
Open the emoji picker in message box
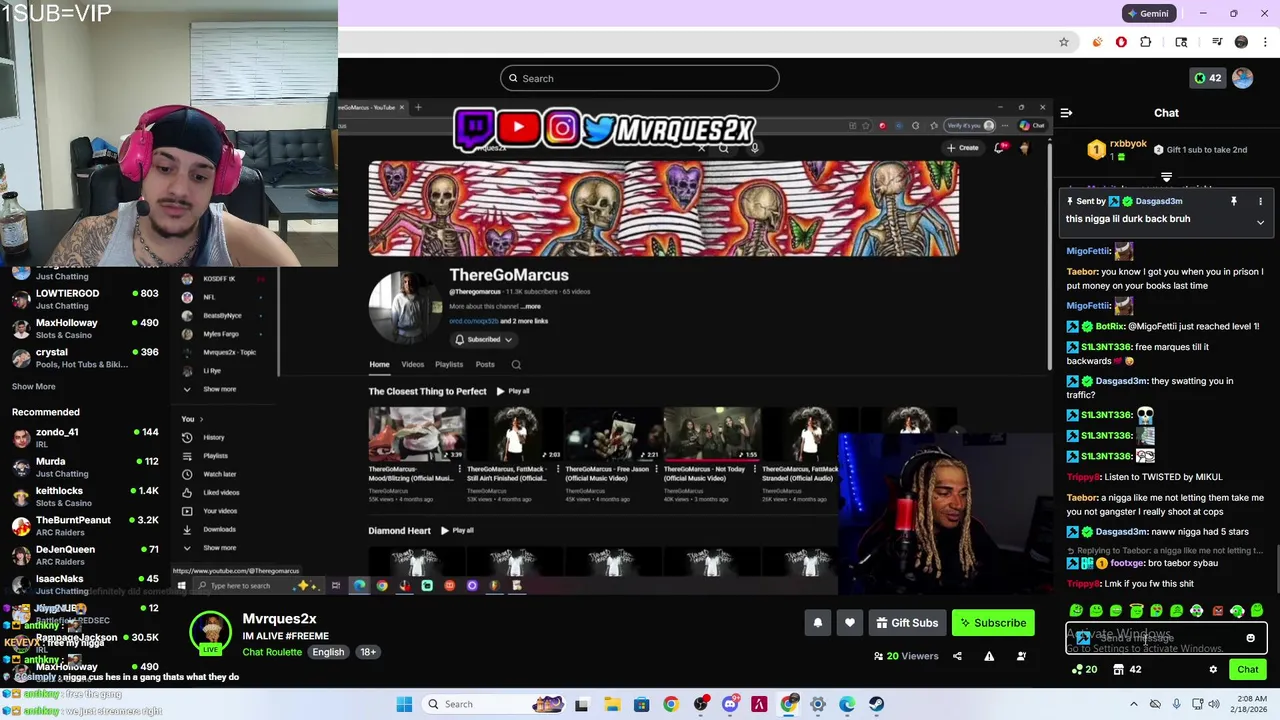(x=1250, y=638)
